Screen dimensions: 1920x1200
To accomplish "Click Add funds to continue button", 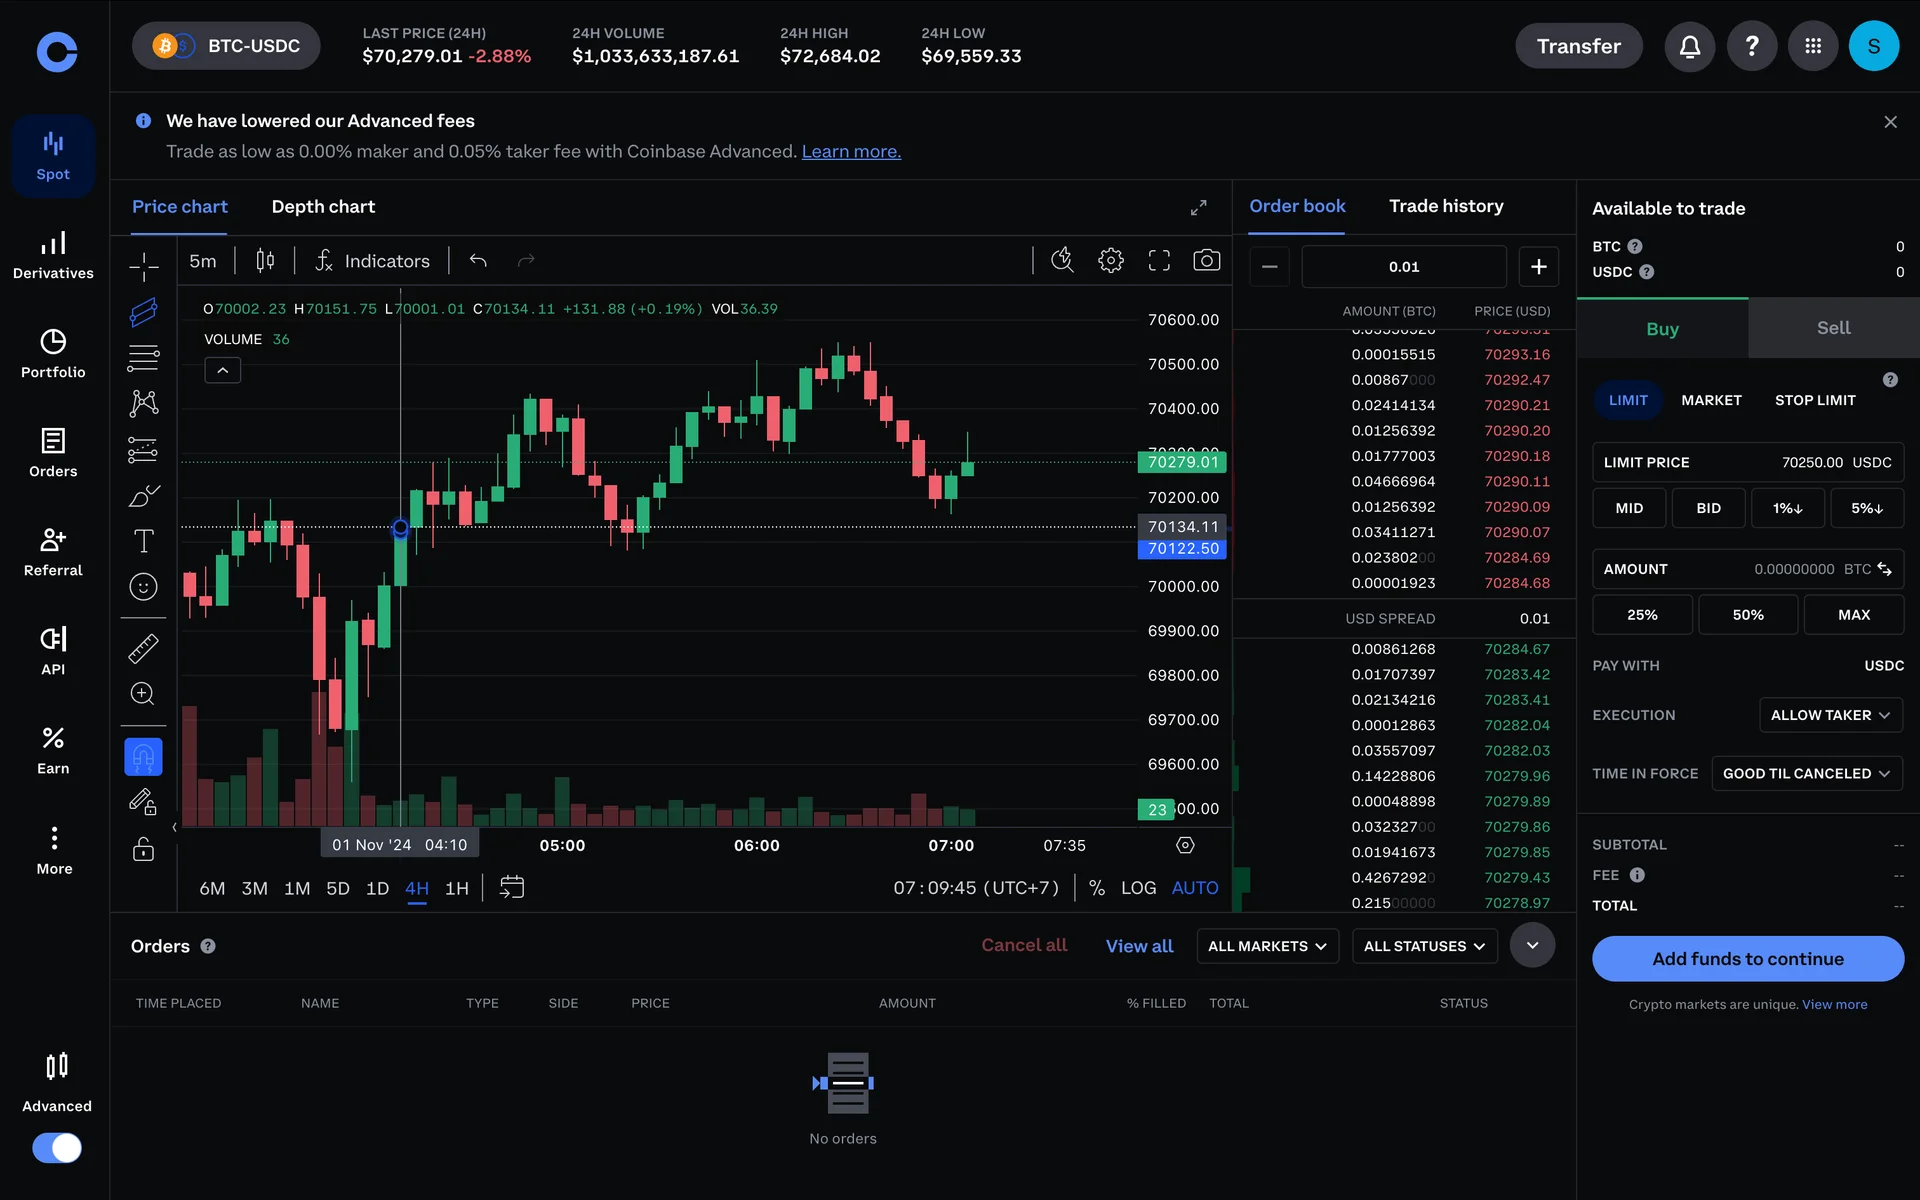I will pos(1747,959).
